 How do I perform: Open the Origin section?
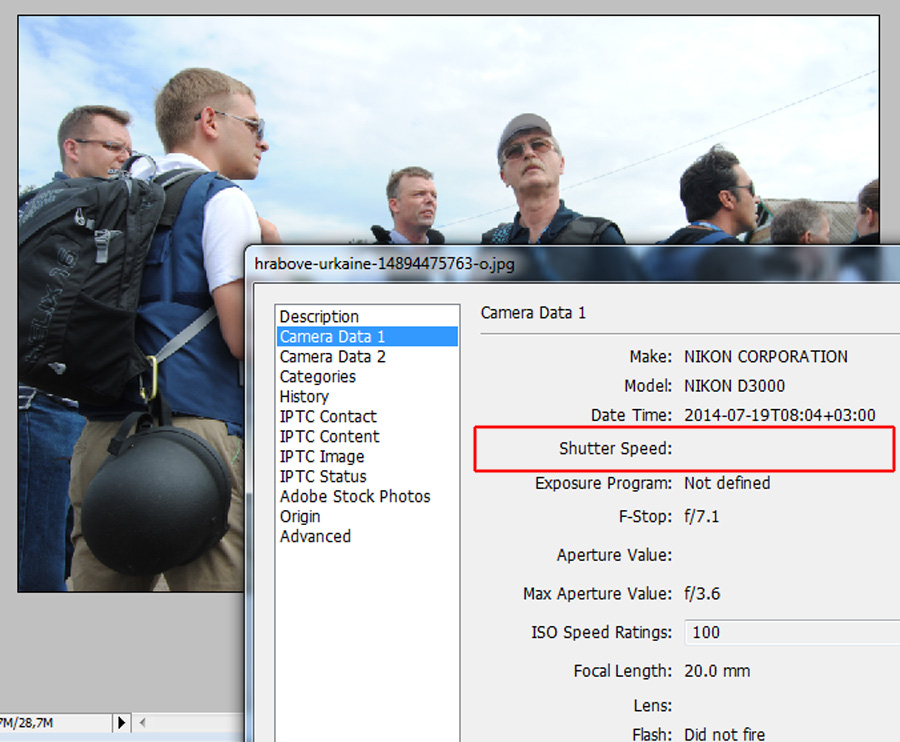coord(300,516)
